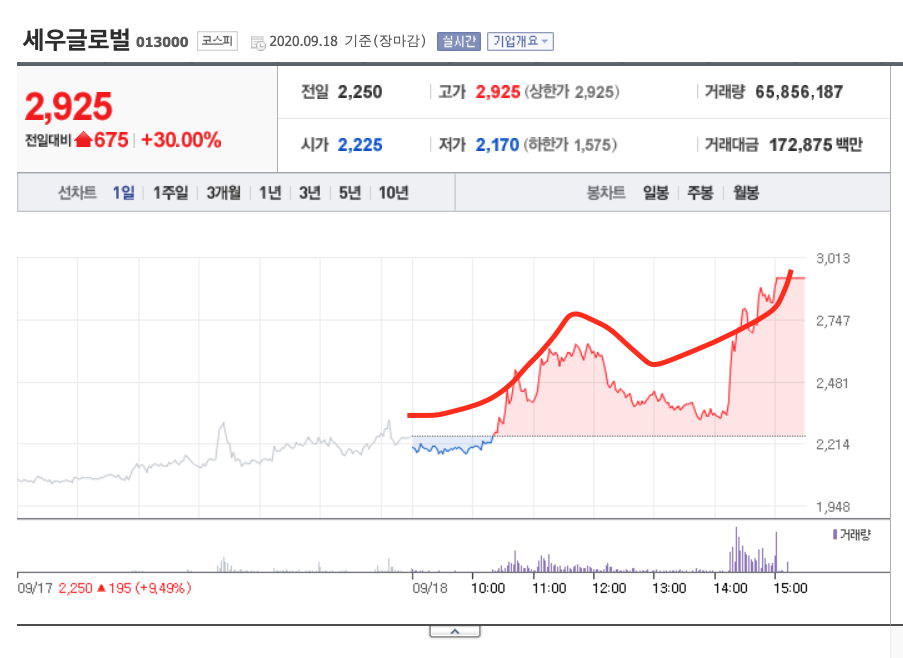Click stock code 013000
This screenshot has width=903, height=658.
[x=162, y=42]
